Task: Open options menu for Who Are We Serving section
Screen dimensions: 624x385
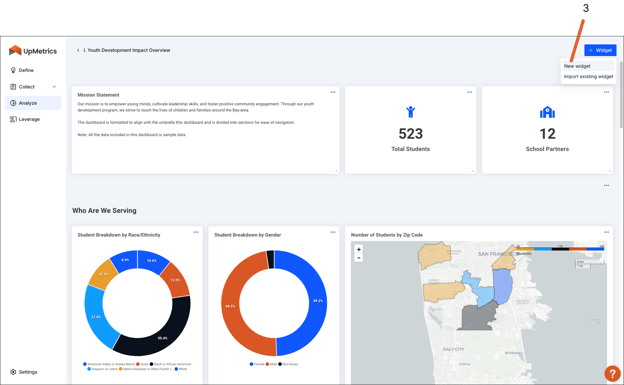Action: coord(606,186)
